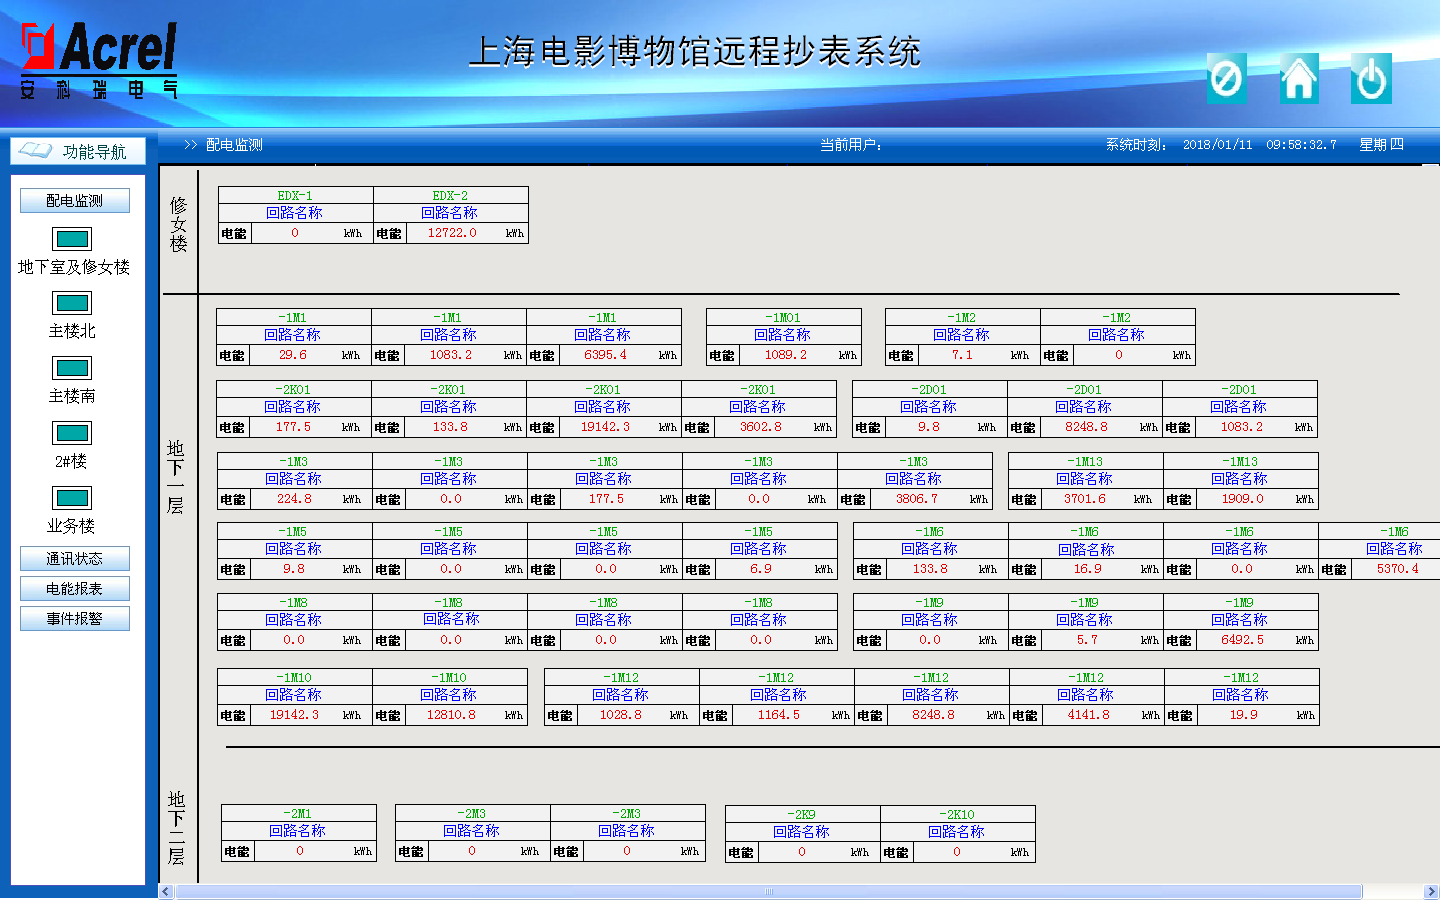Screen dimensions: 1440x900
Task: Click the horizontal scrollbar thumb
Action: pos(768,891)
